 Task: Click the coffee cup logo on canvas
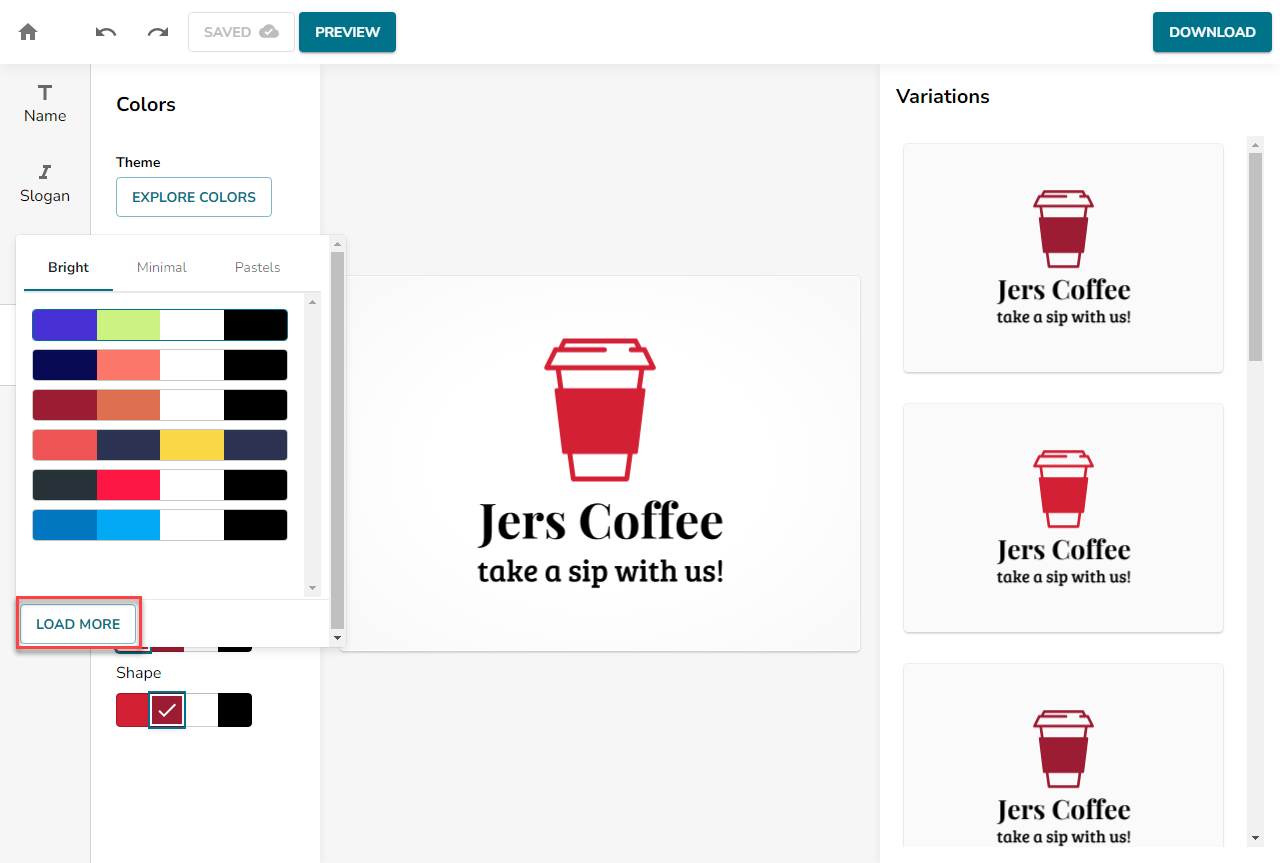[600, 410]
